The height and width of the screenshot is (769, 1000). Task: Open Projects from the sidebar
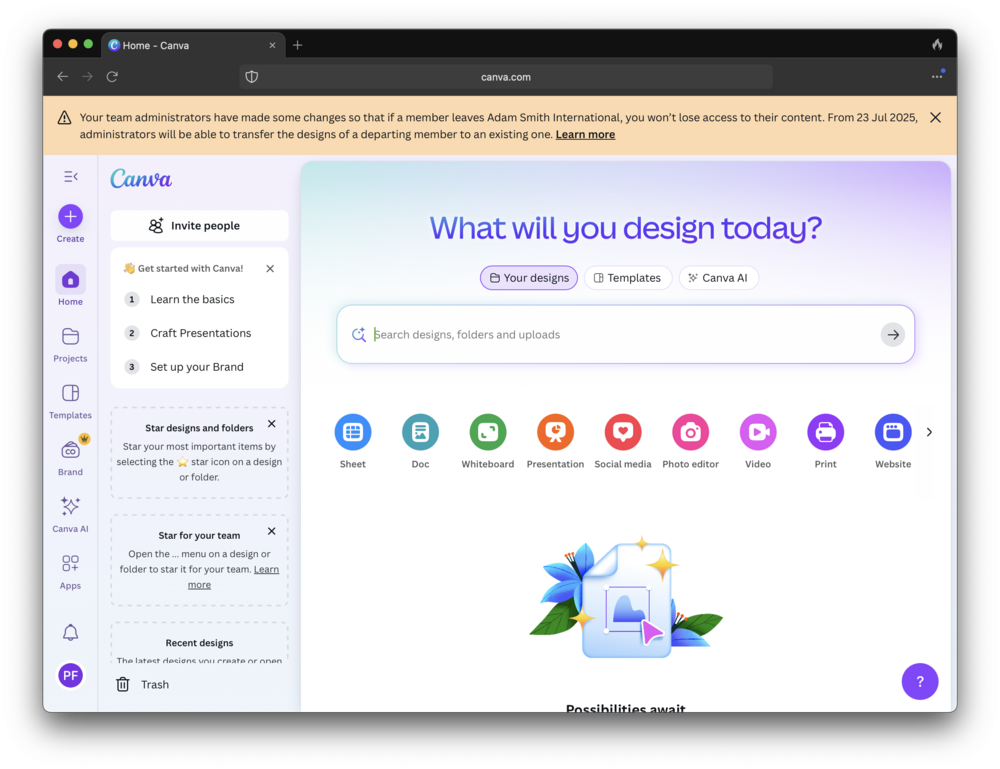[70, 337]
